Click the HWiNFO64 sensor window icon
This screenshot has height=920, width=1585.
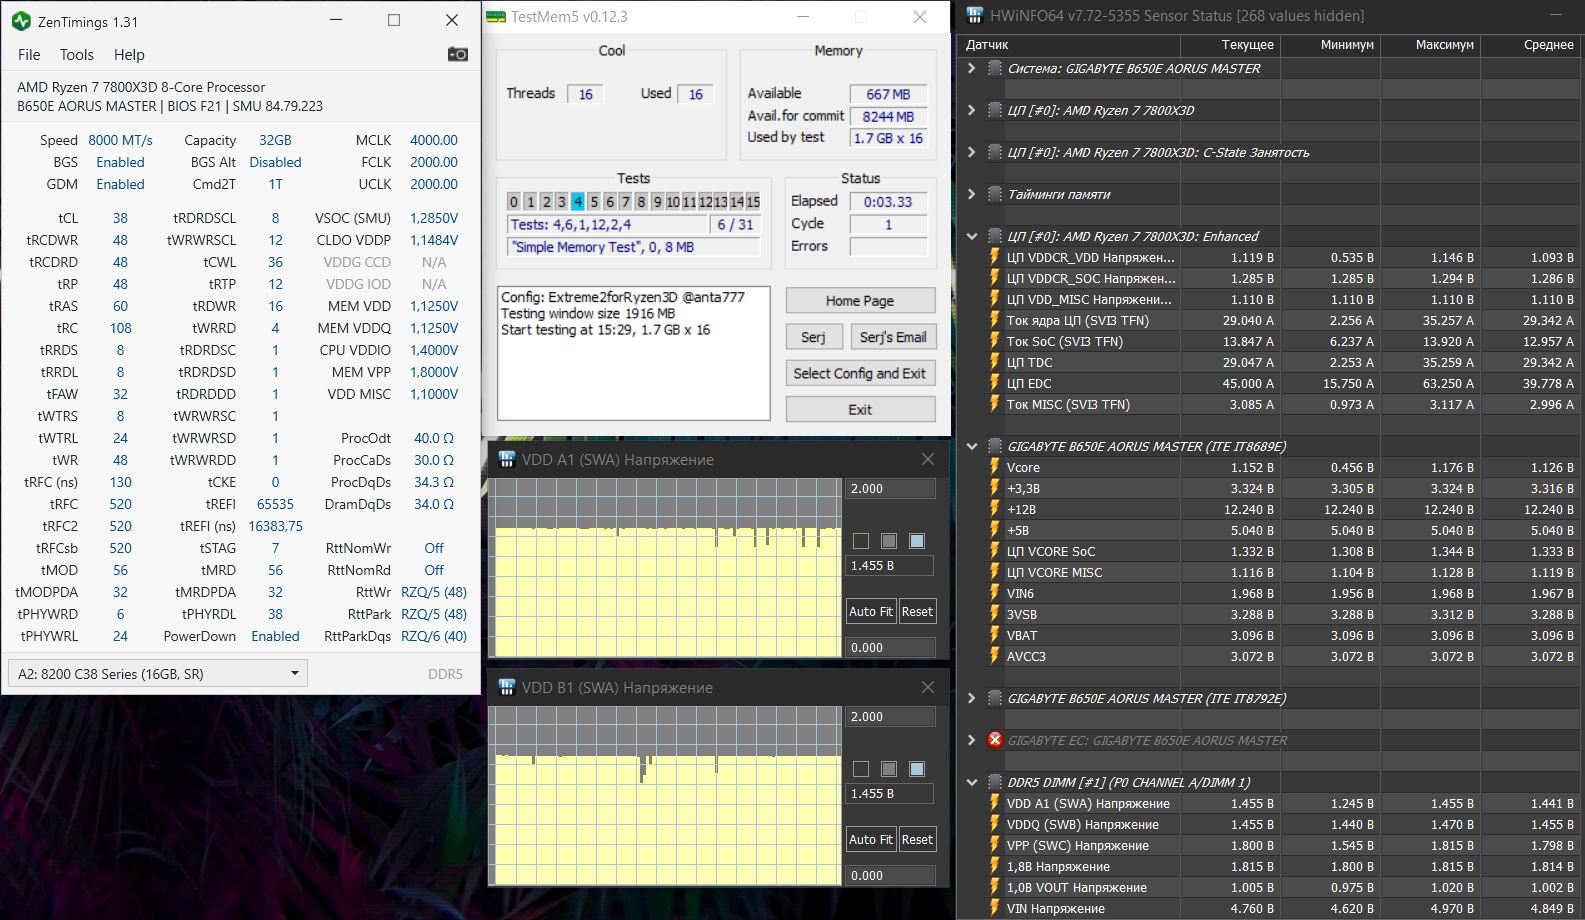point(975,16)
